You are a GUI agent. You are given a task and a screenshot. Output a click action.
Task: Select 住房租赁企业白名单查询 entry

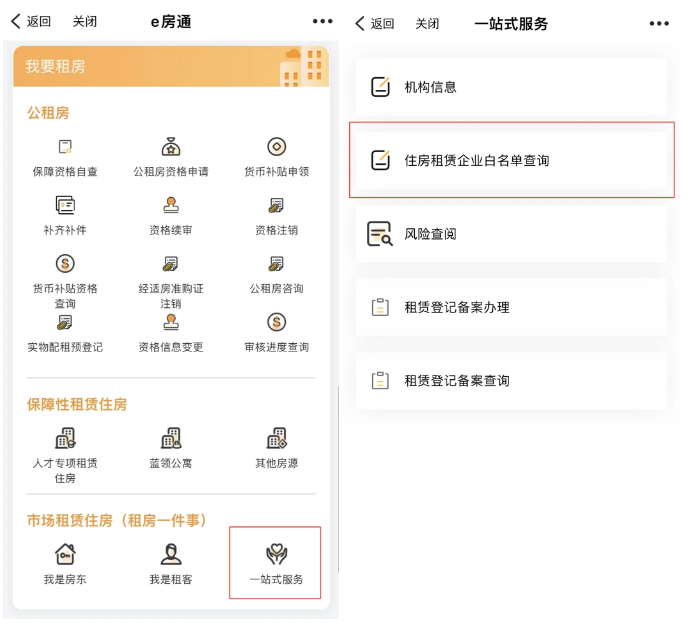[508, 160]
